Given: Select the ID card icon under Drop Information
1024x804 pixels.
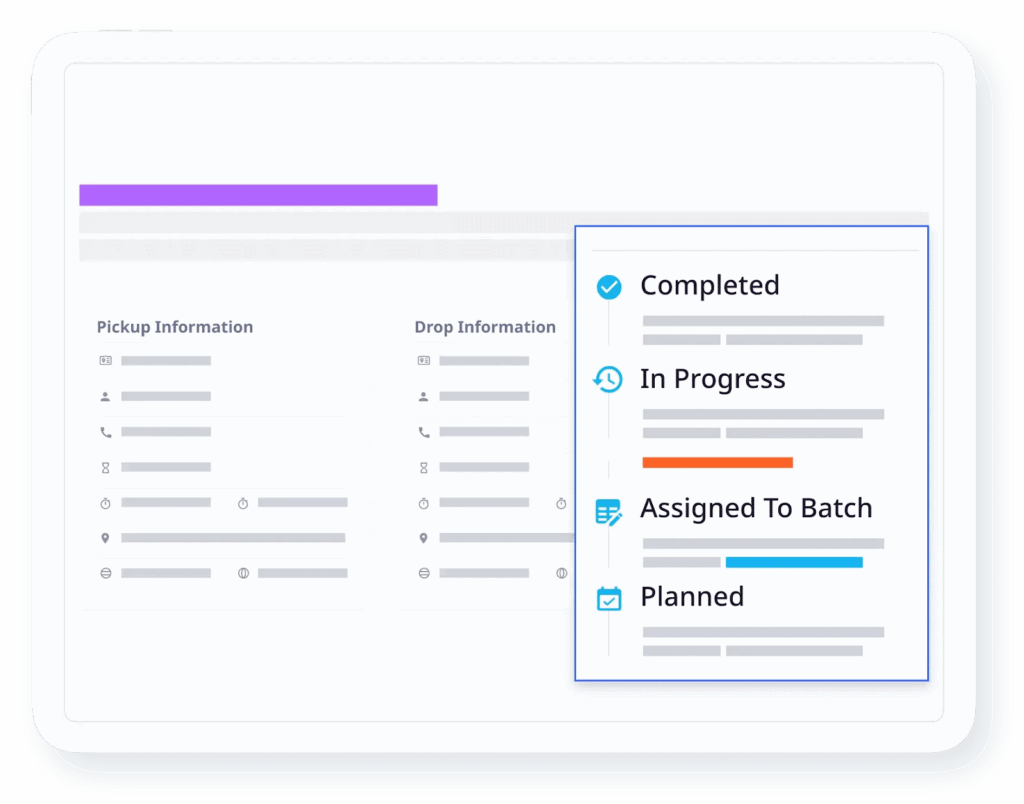Looking at the screenshot, I should tap(423, 360).
